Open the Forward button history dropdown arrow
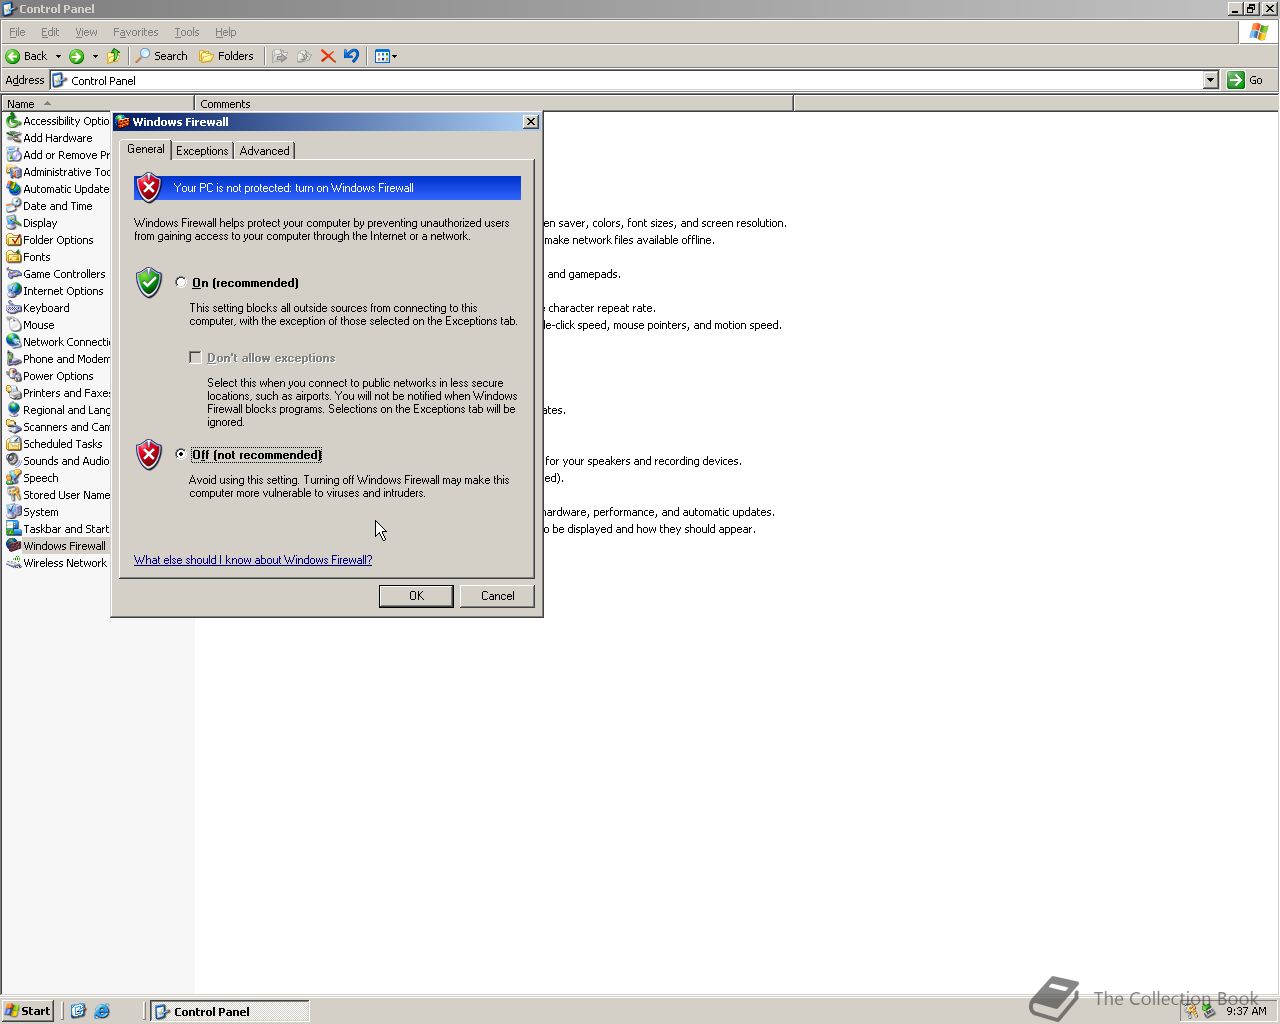This screenshot has width=1280, height=1024. pyautogui.click(x=95, y=56)
